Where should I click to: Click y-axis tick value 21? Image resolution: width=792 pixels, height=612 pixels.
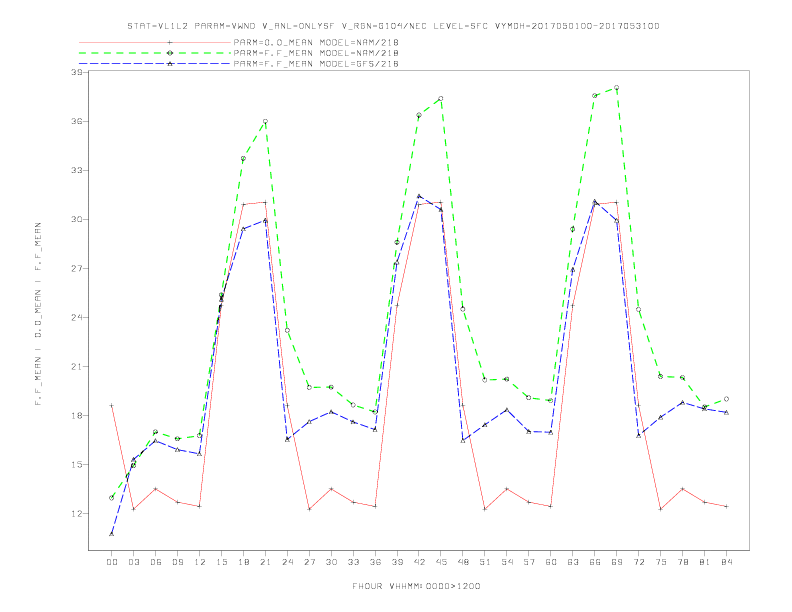(x=76, y=366)
